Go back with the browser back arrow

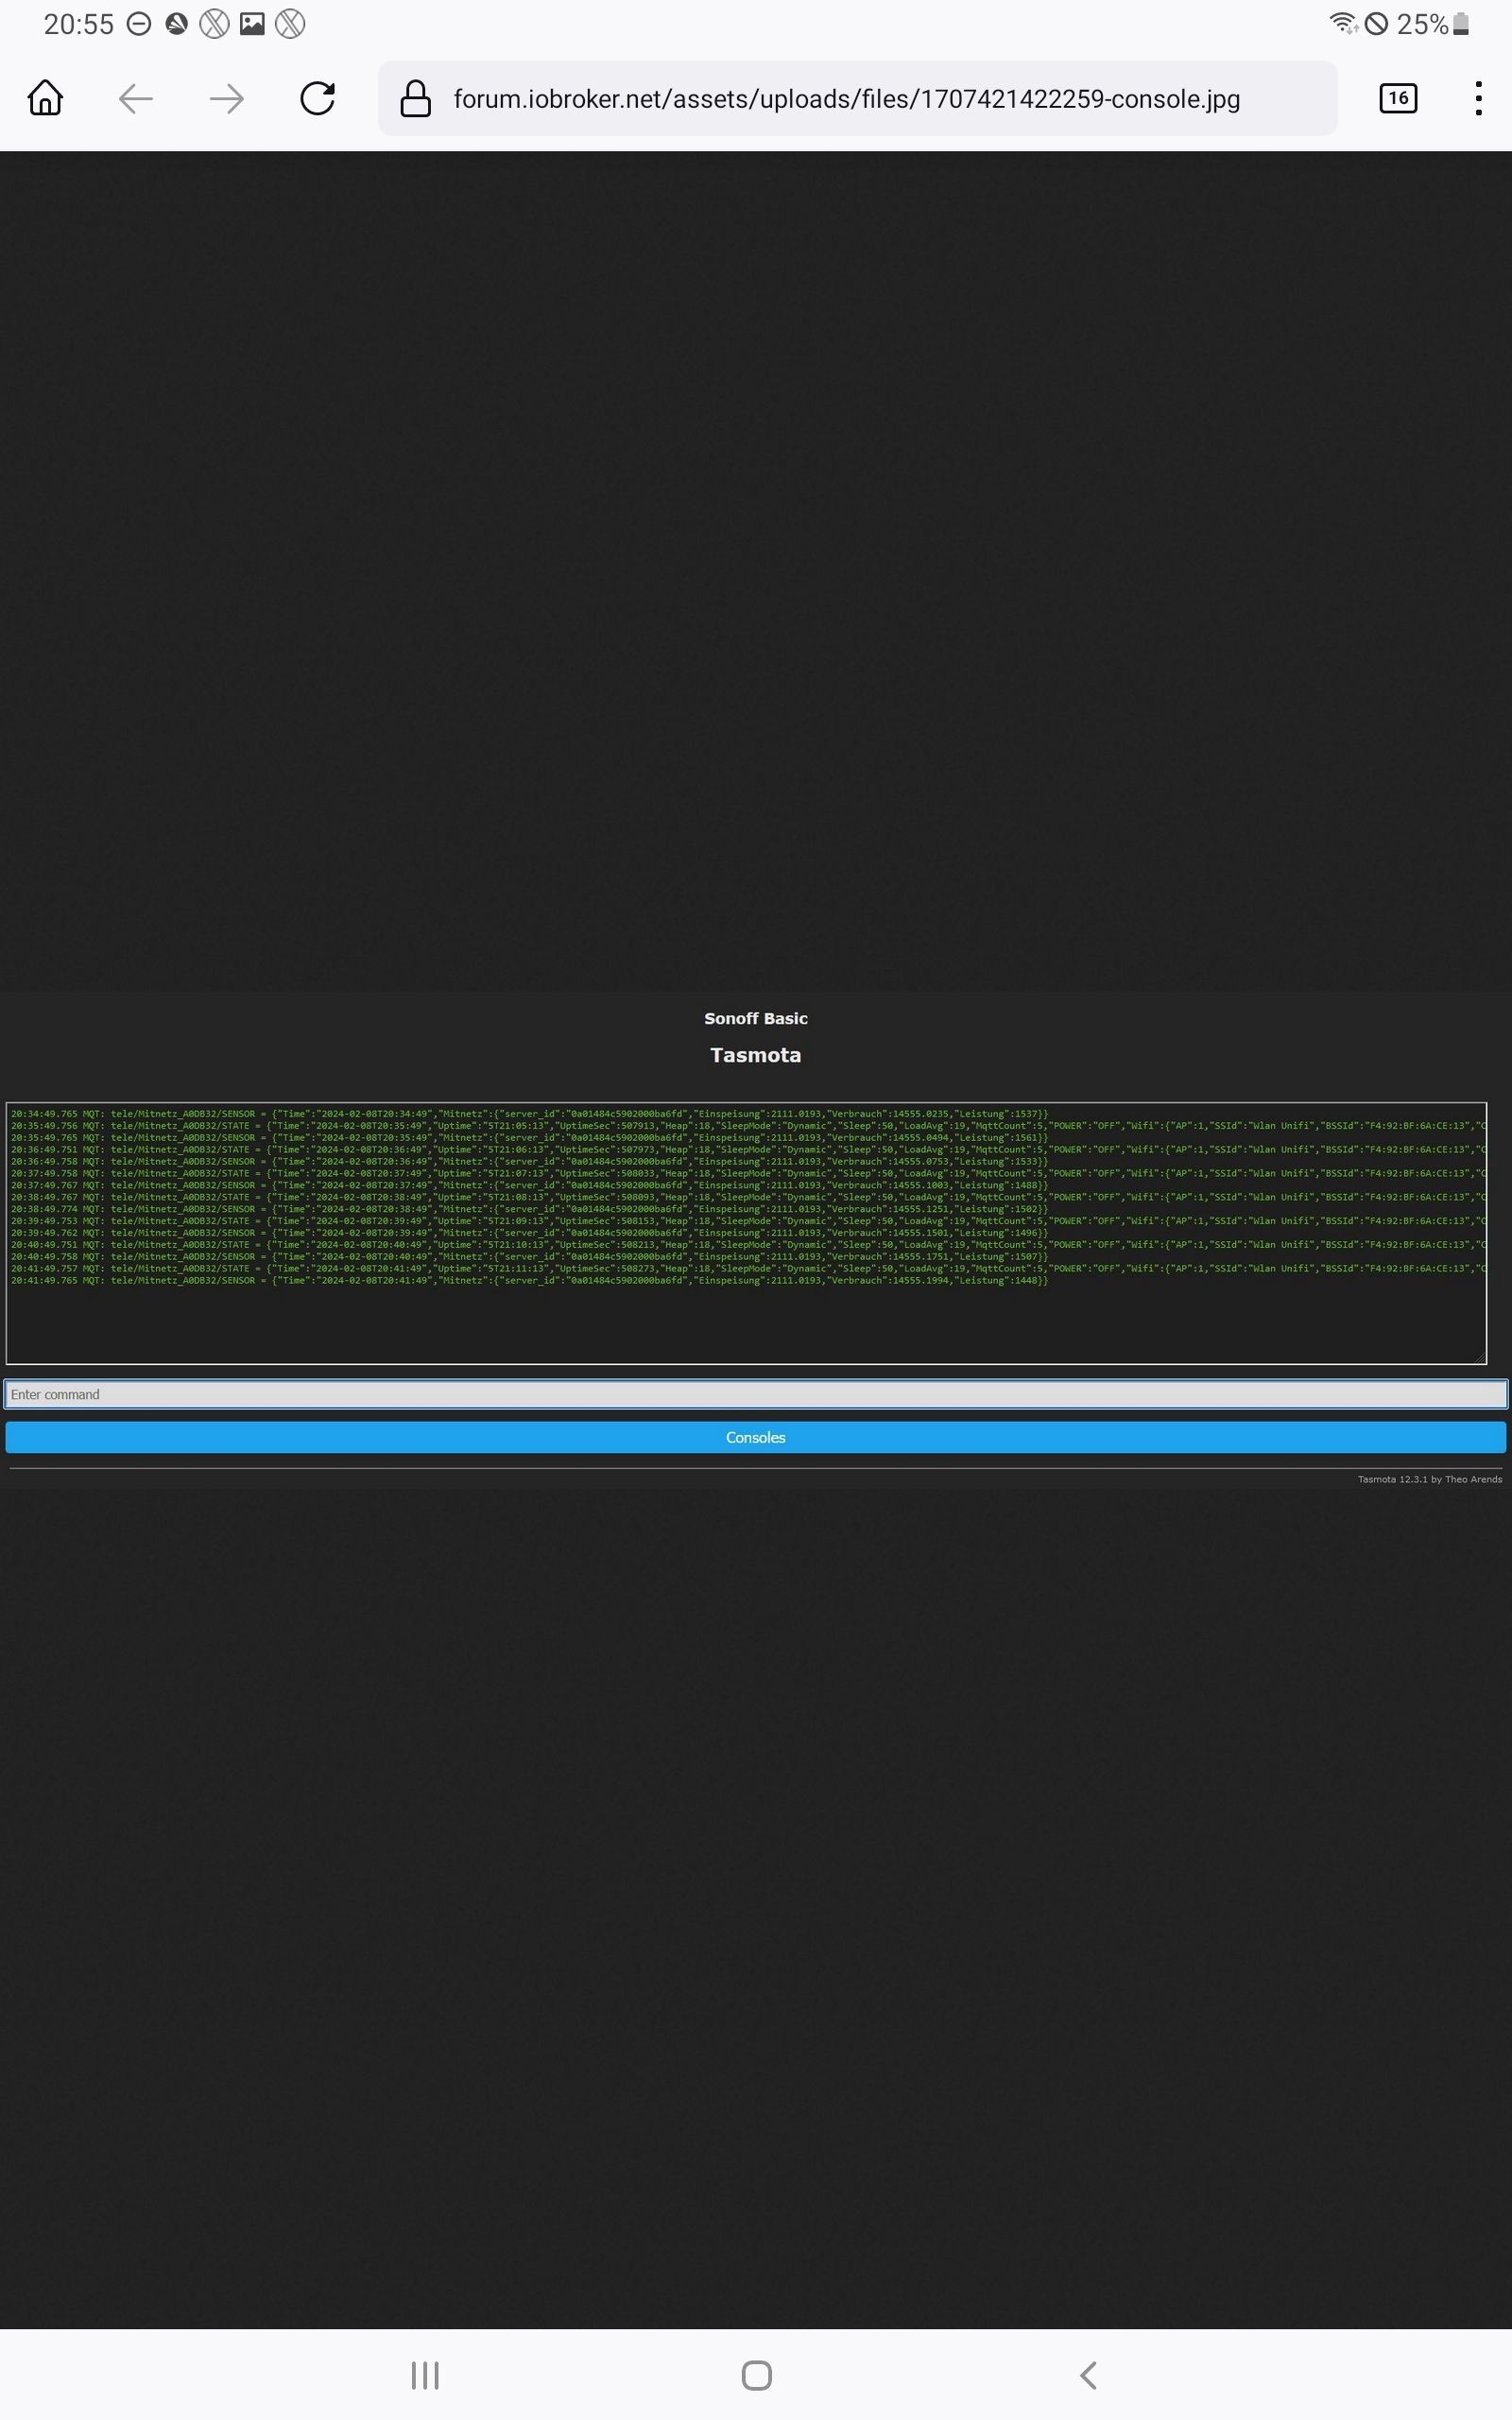point(135,98)
